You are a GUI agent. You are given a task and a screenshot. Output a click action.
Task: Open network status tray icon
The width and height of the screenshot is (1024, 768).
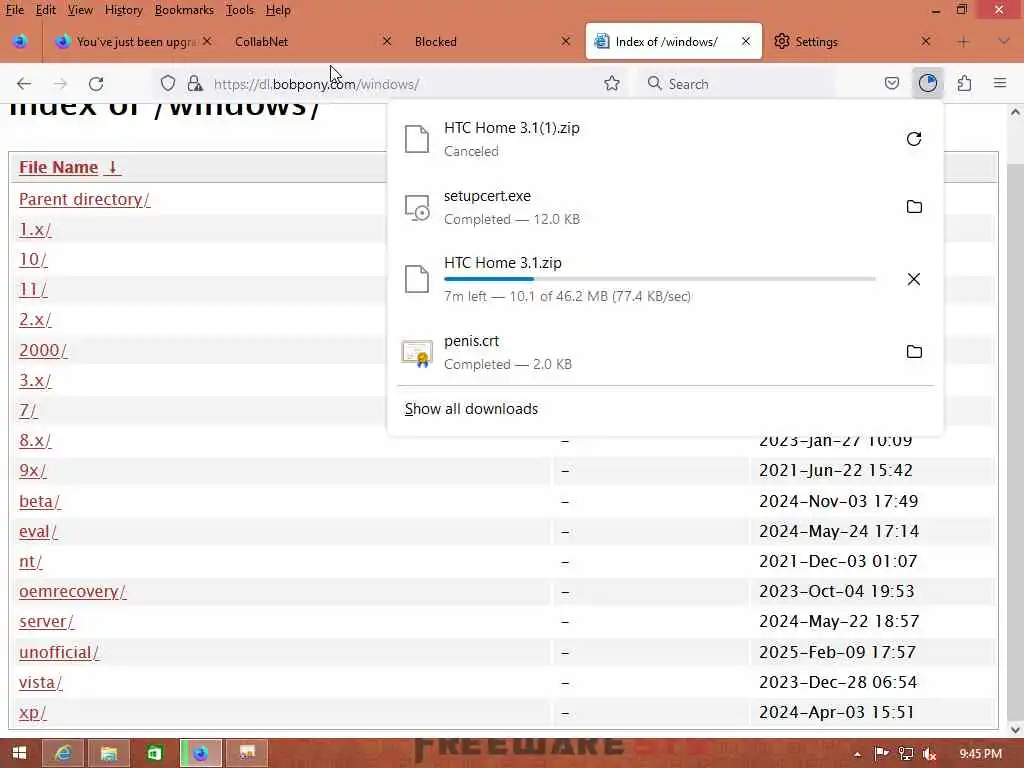905,754
